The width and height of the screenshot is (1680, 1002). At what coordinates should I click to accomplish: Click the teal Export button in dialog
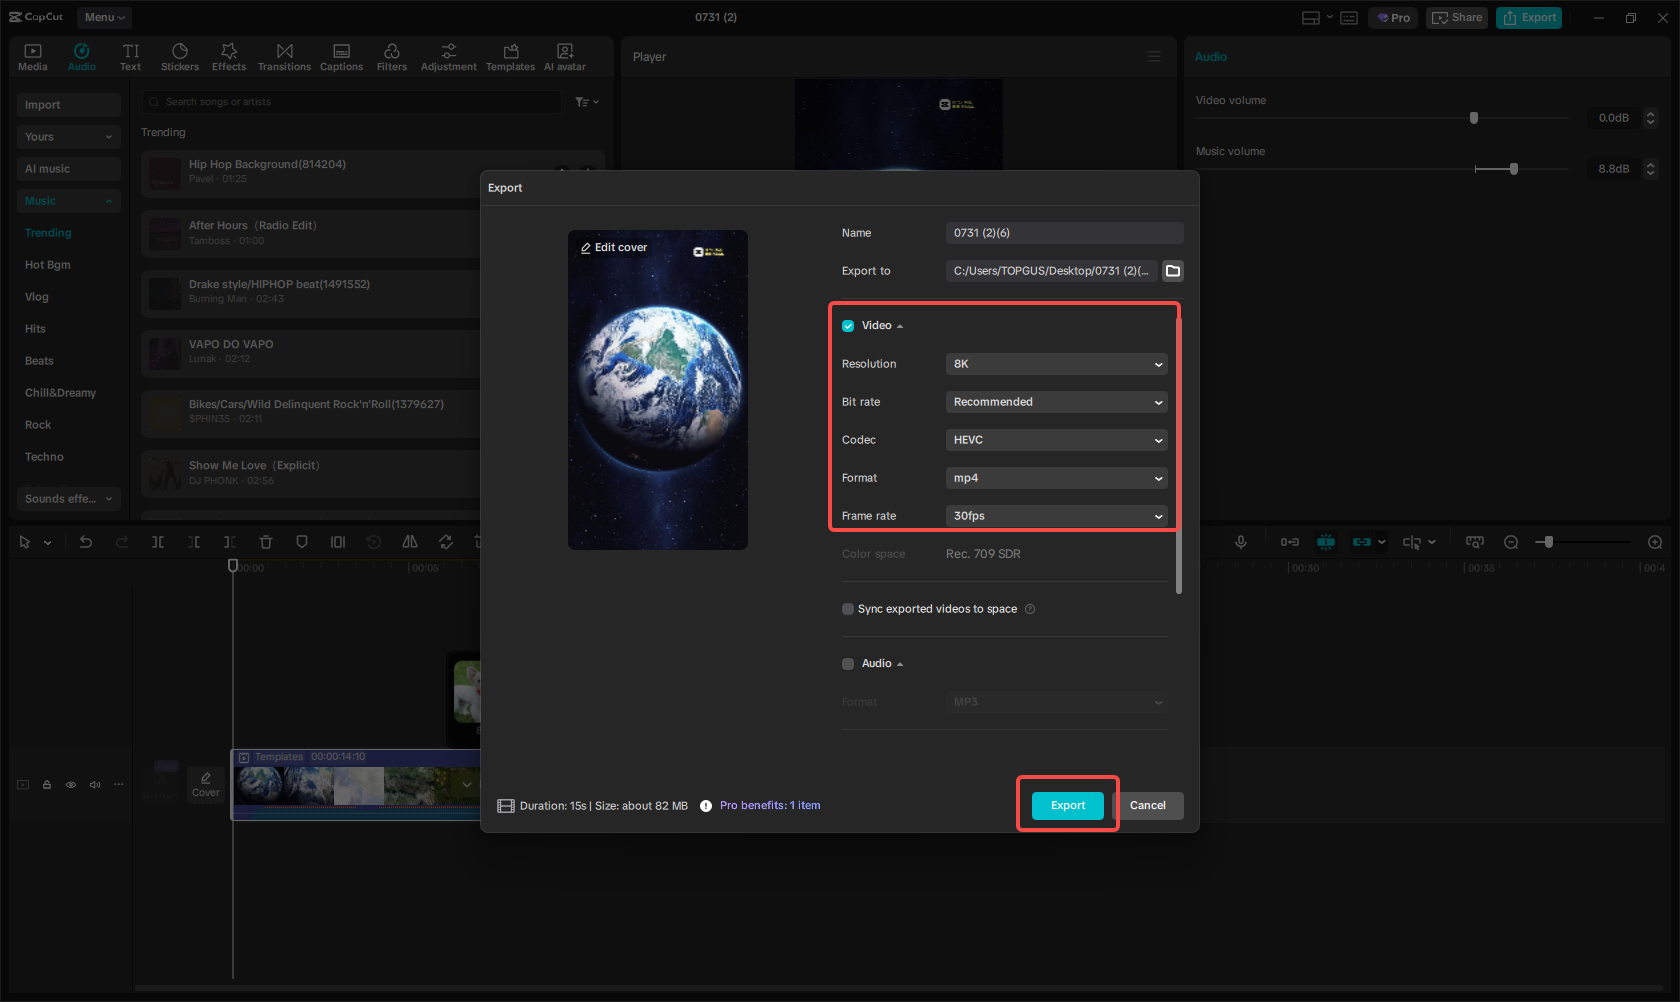click(x=1067, y=806)
